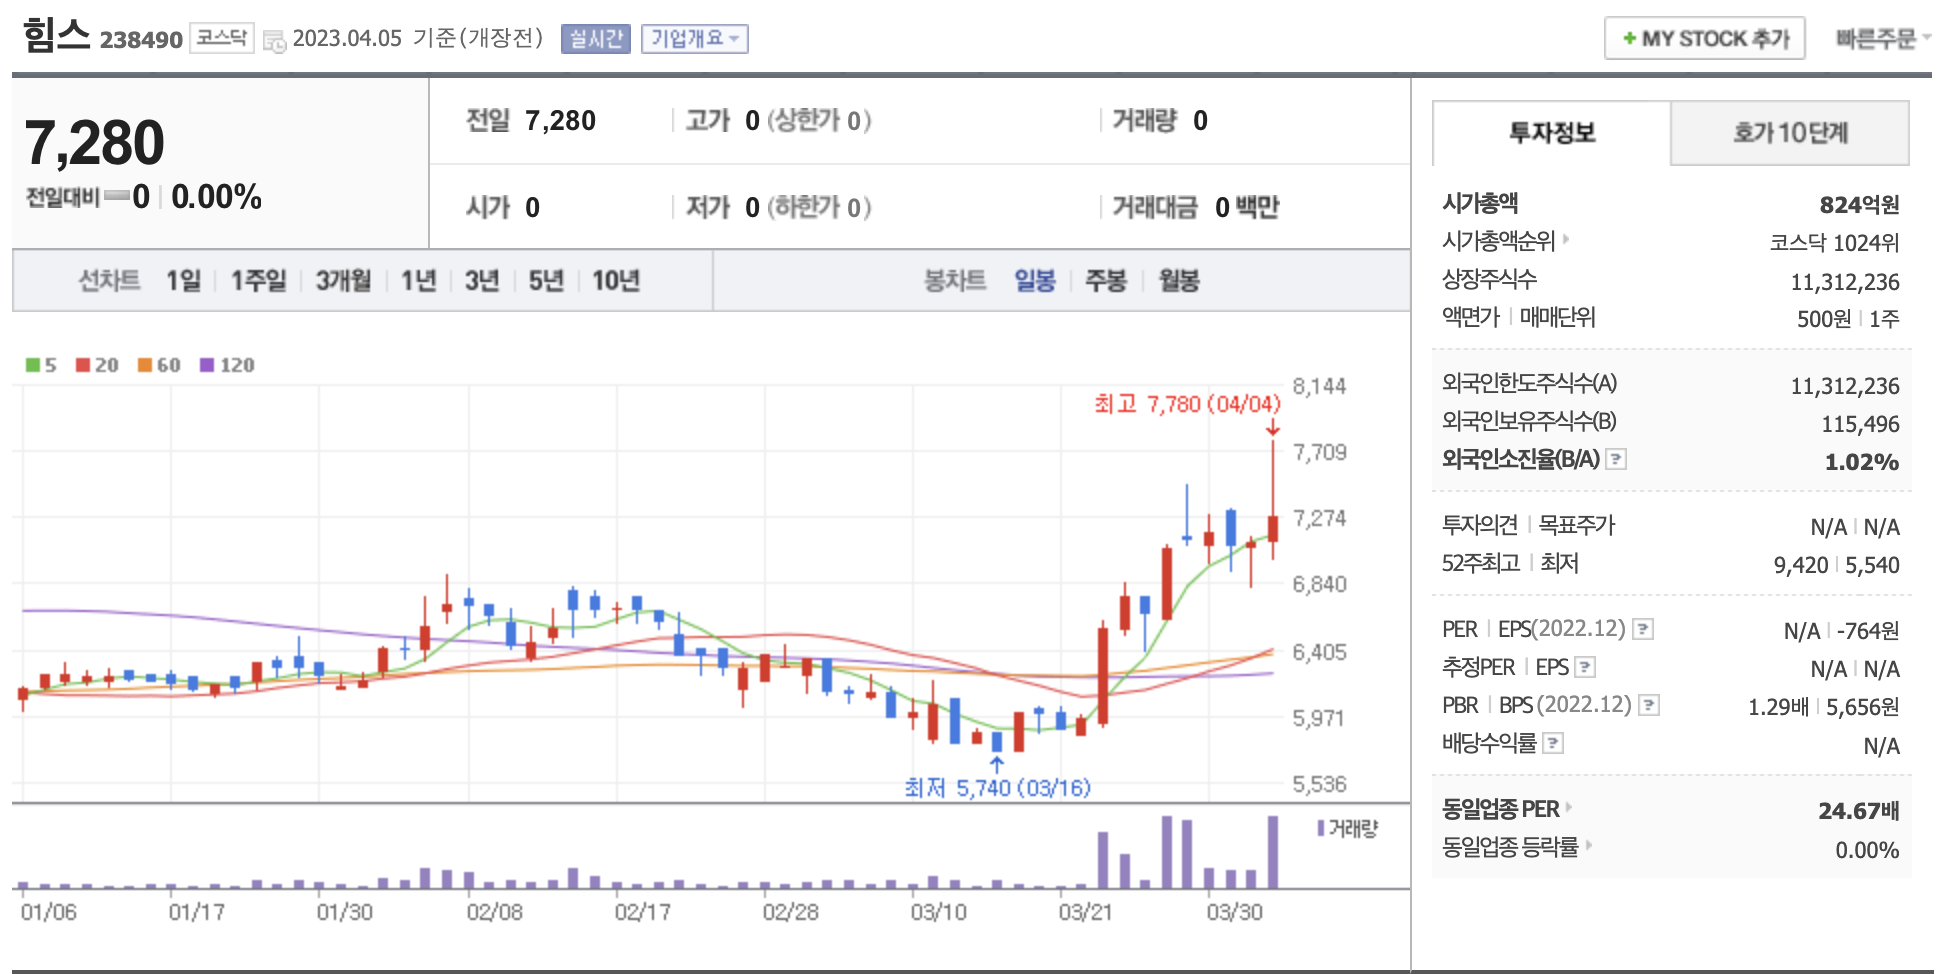Image resolution: width=1938 pixels, height=974 pixels.
Task: Click the calendar clock icon before the date
Action: [x=274, y=40]
